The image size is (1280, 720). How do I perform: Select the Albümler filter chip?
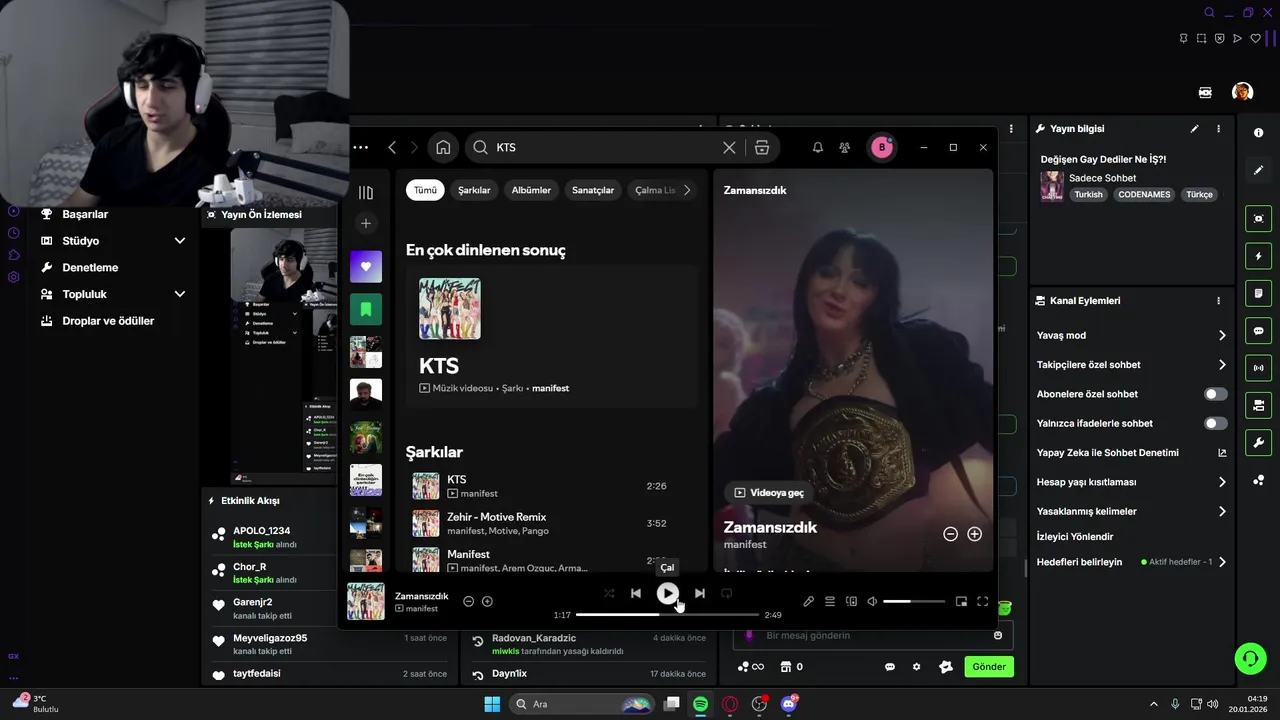coord(531,190)
